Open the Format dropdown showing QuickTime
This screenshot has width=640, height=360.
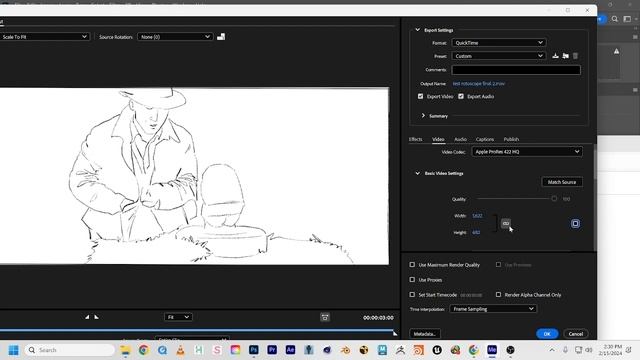pos(499,42)
